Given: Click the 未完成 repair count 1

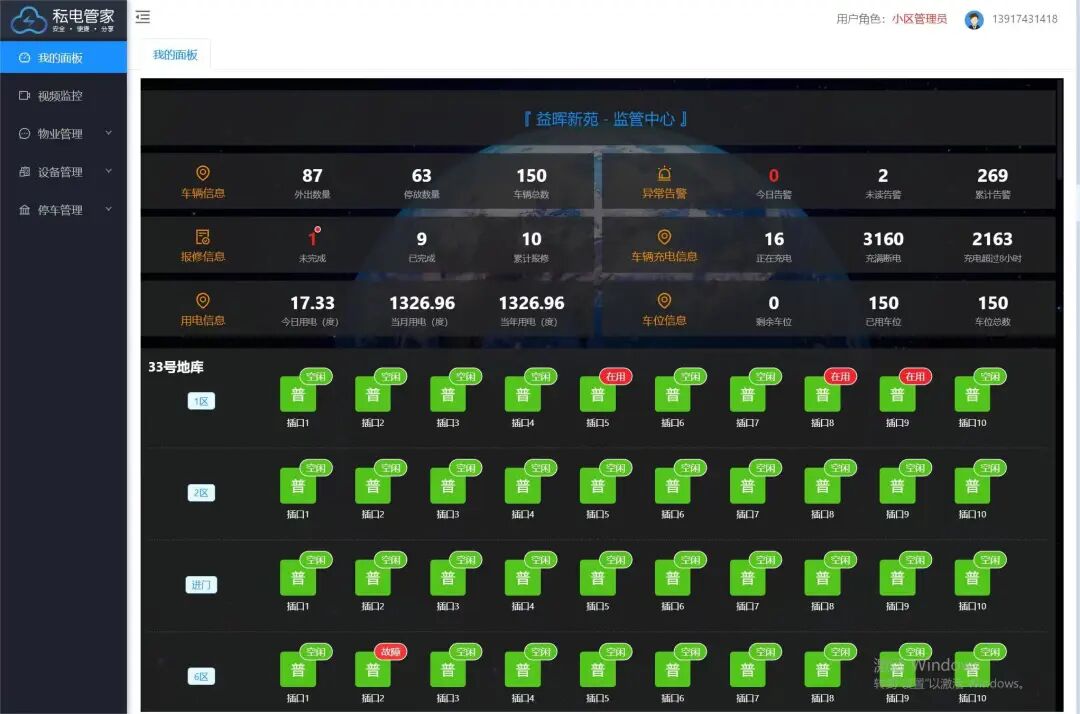Looking at the screenshot, I should [313, 238].
